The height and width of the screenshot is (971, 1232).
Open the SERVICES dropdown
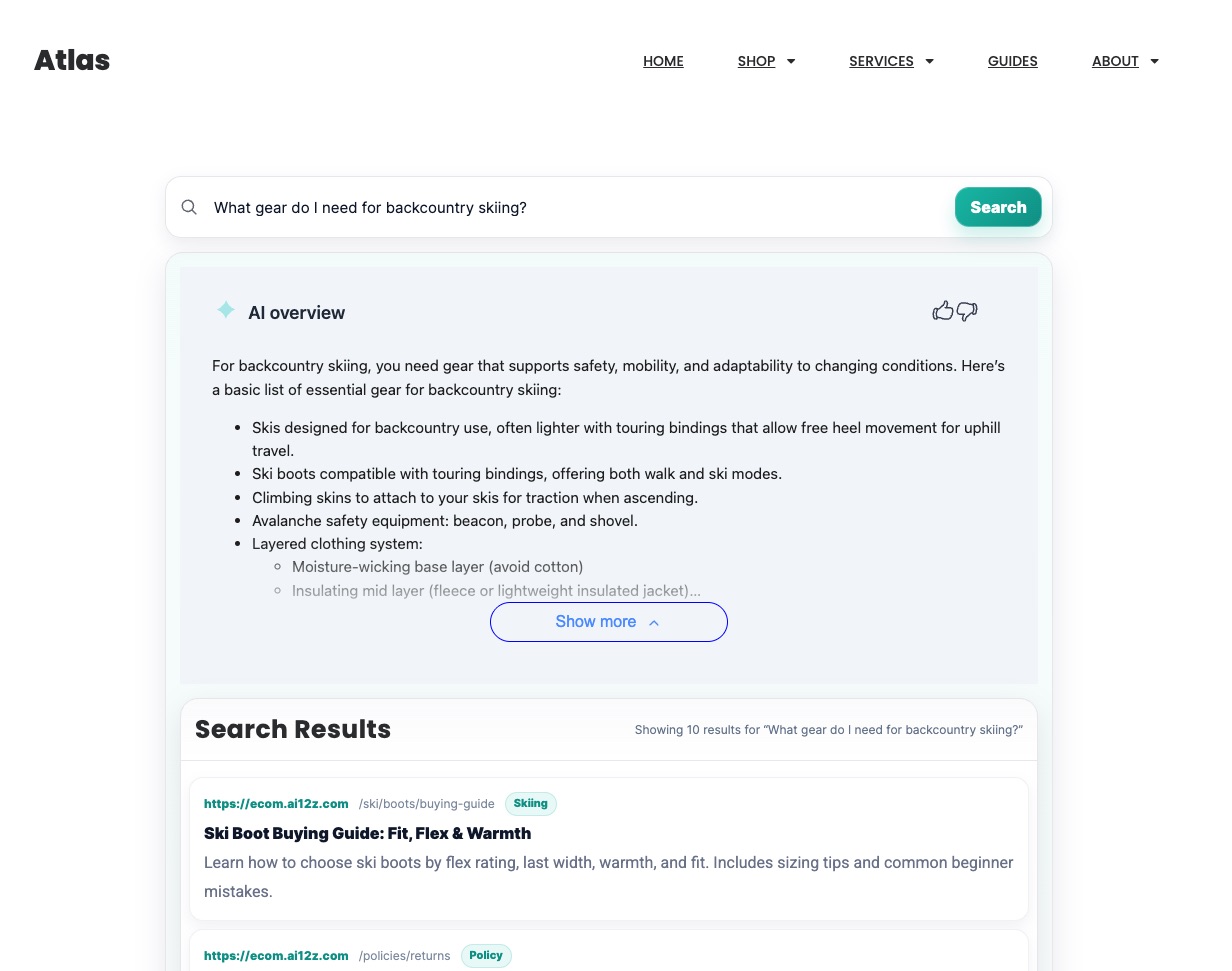tap(891, 61)
